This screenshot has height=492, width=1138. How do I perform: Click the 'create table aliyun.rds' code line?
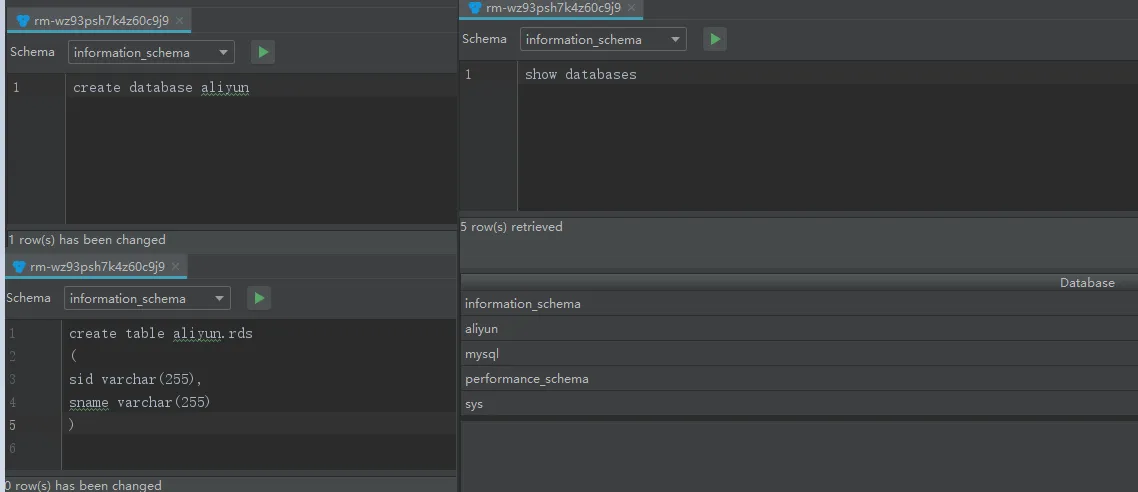161,334
